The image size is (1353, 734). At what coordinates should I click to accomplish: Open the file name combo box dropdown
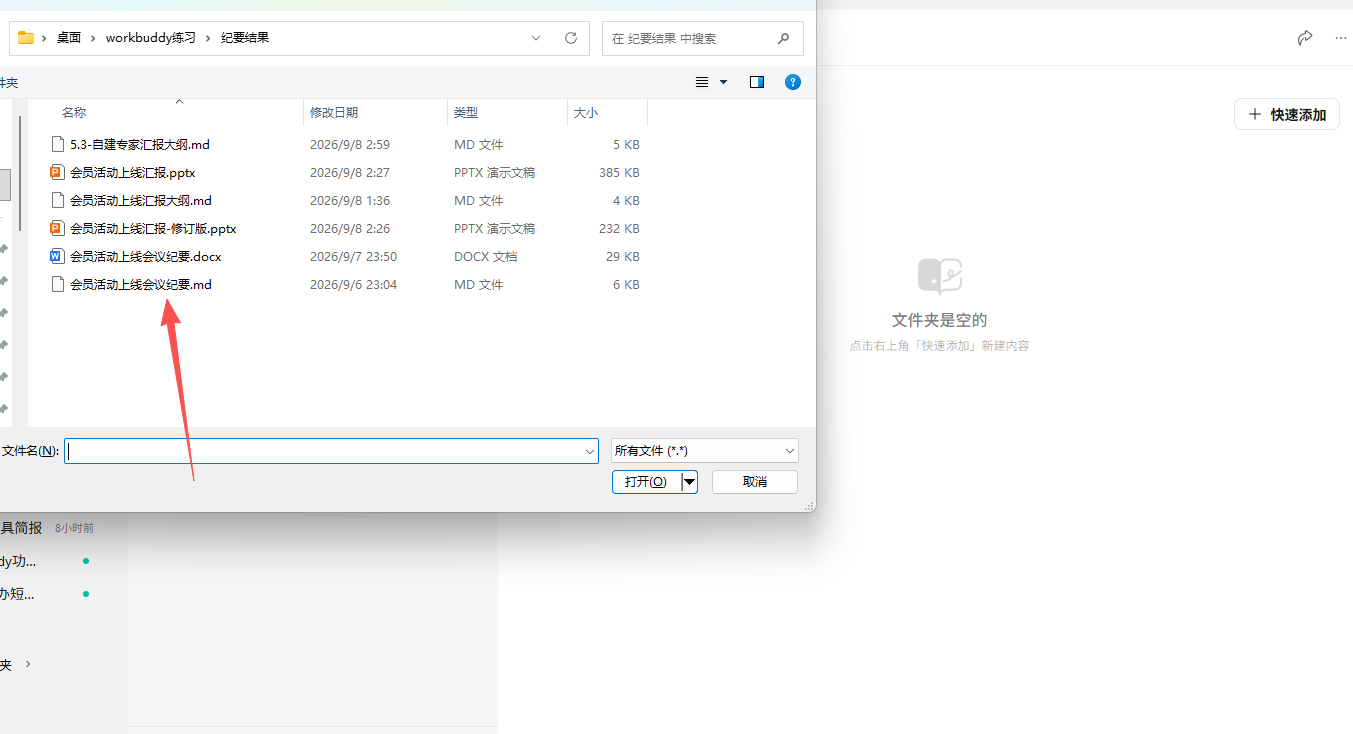tap(590, 451)
